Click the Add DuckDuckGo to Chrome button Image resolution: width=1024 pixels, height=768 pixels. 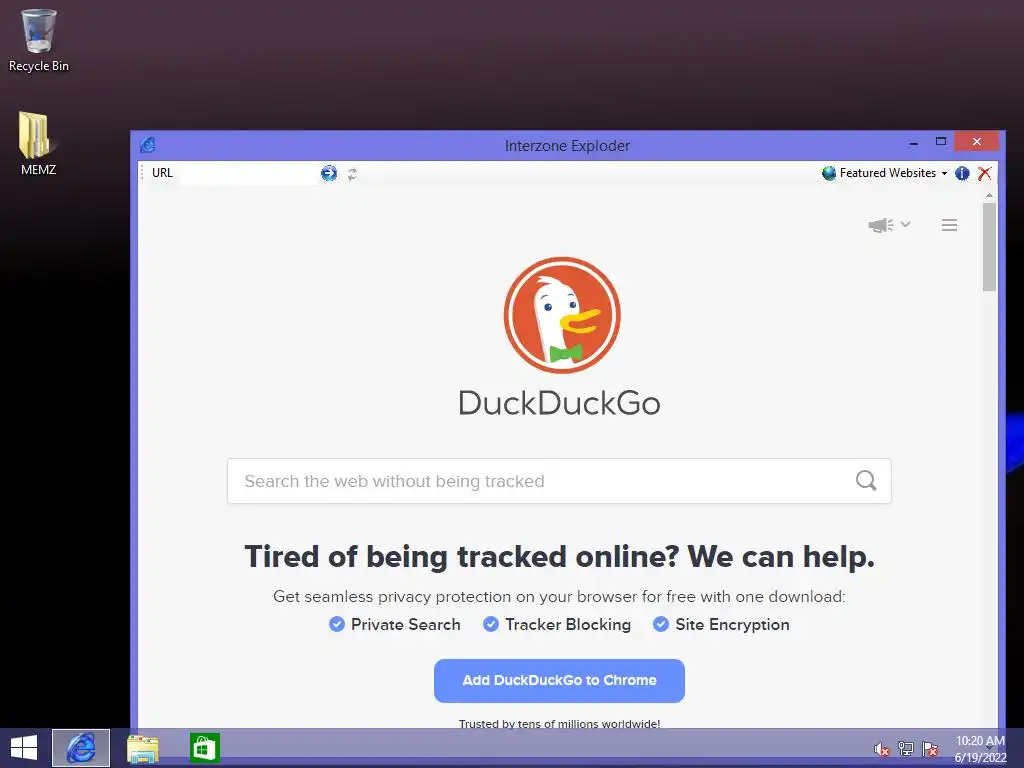[559, 680]
